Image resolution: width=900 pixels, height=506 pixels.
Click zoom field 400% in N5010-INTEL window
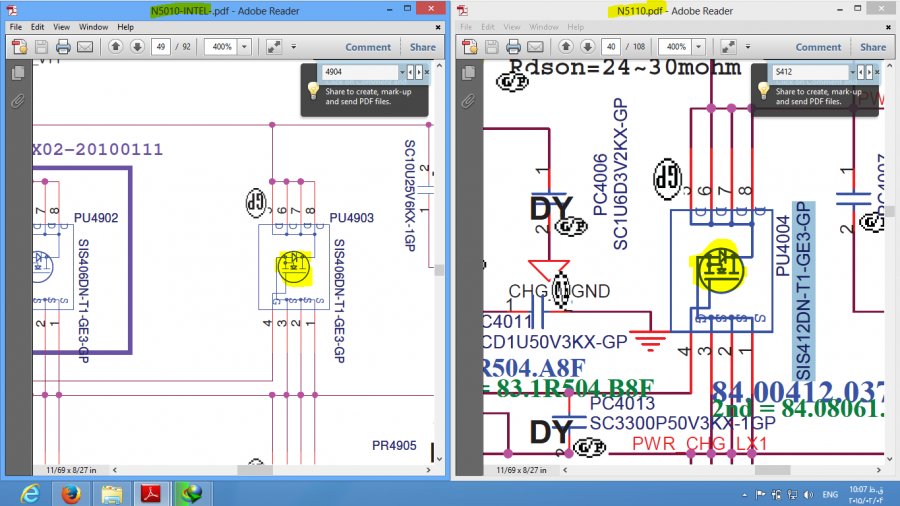point(222,47)
